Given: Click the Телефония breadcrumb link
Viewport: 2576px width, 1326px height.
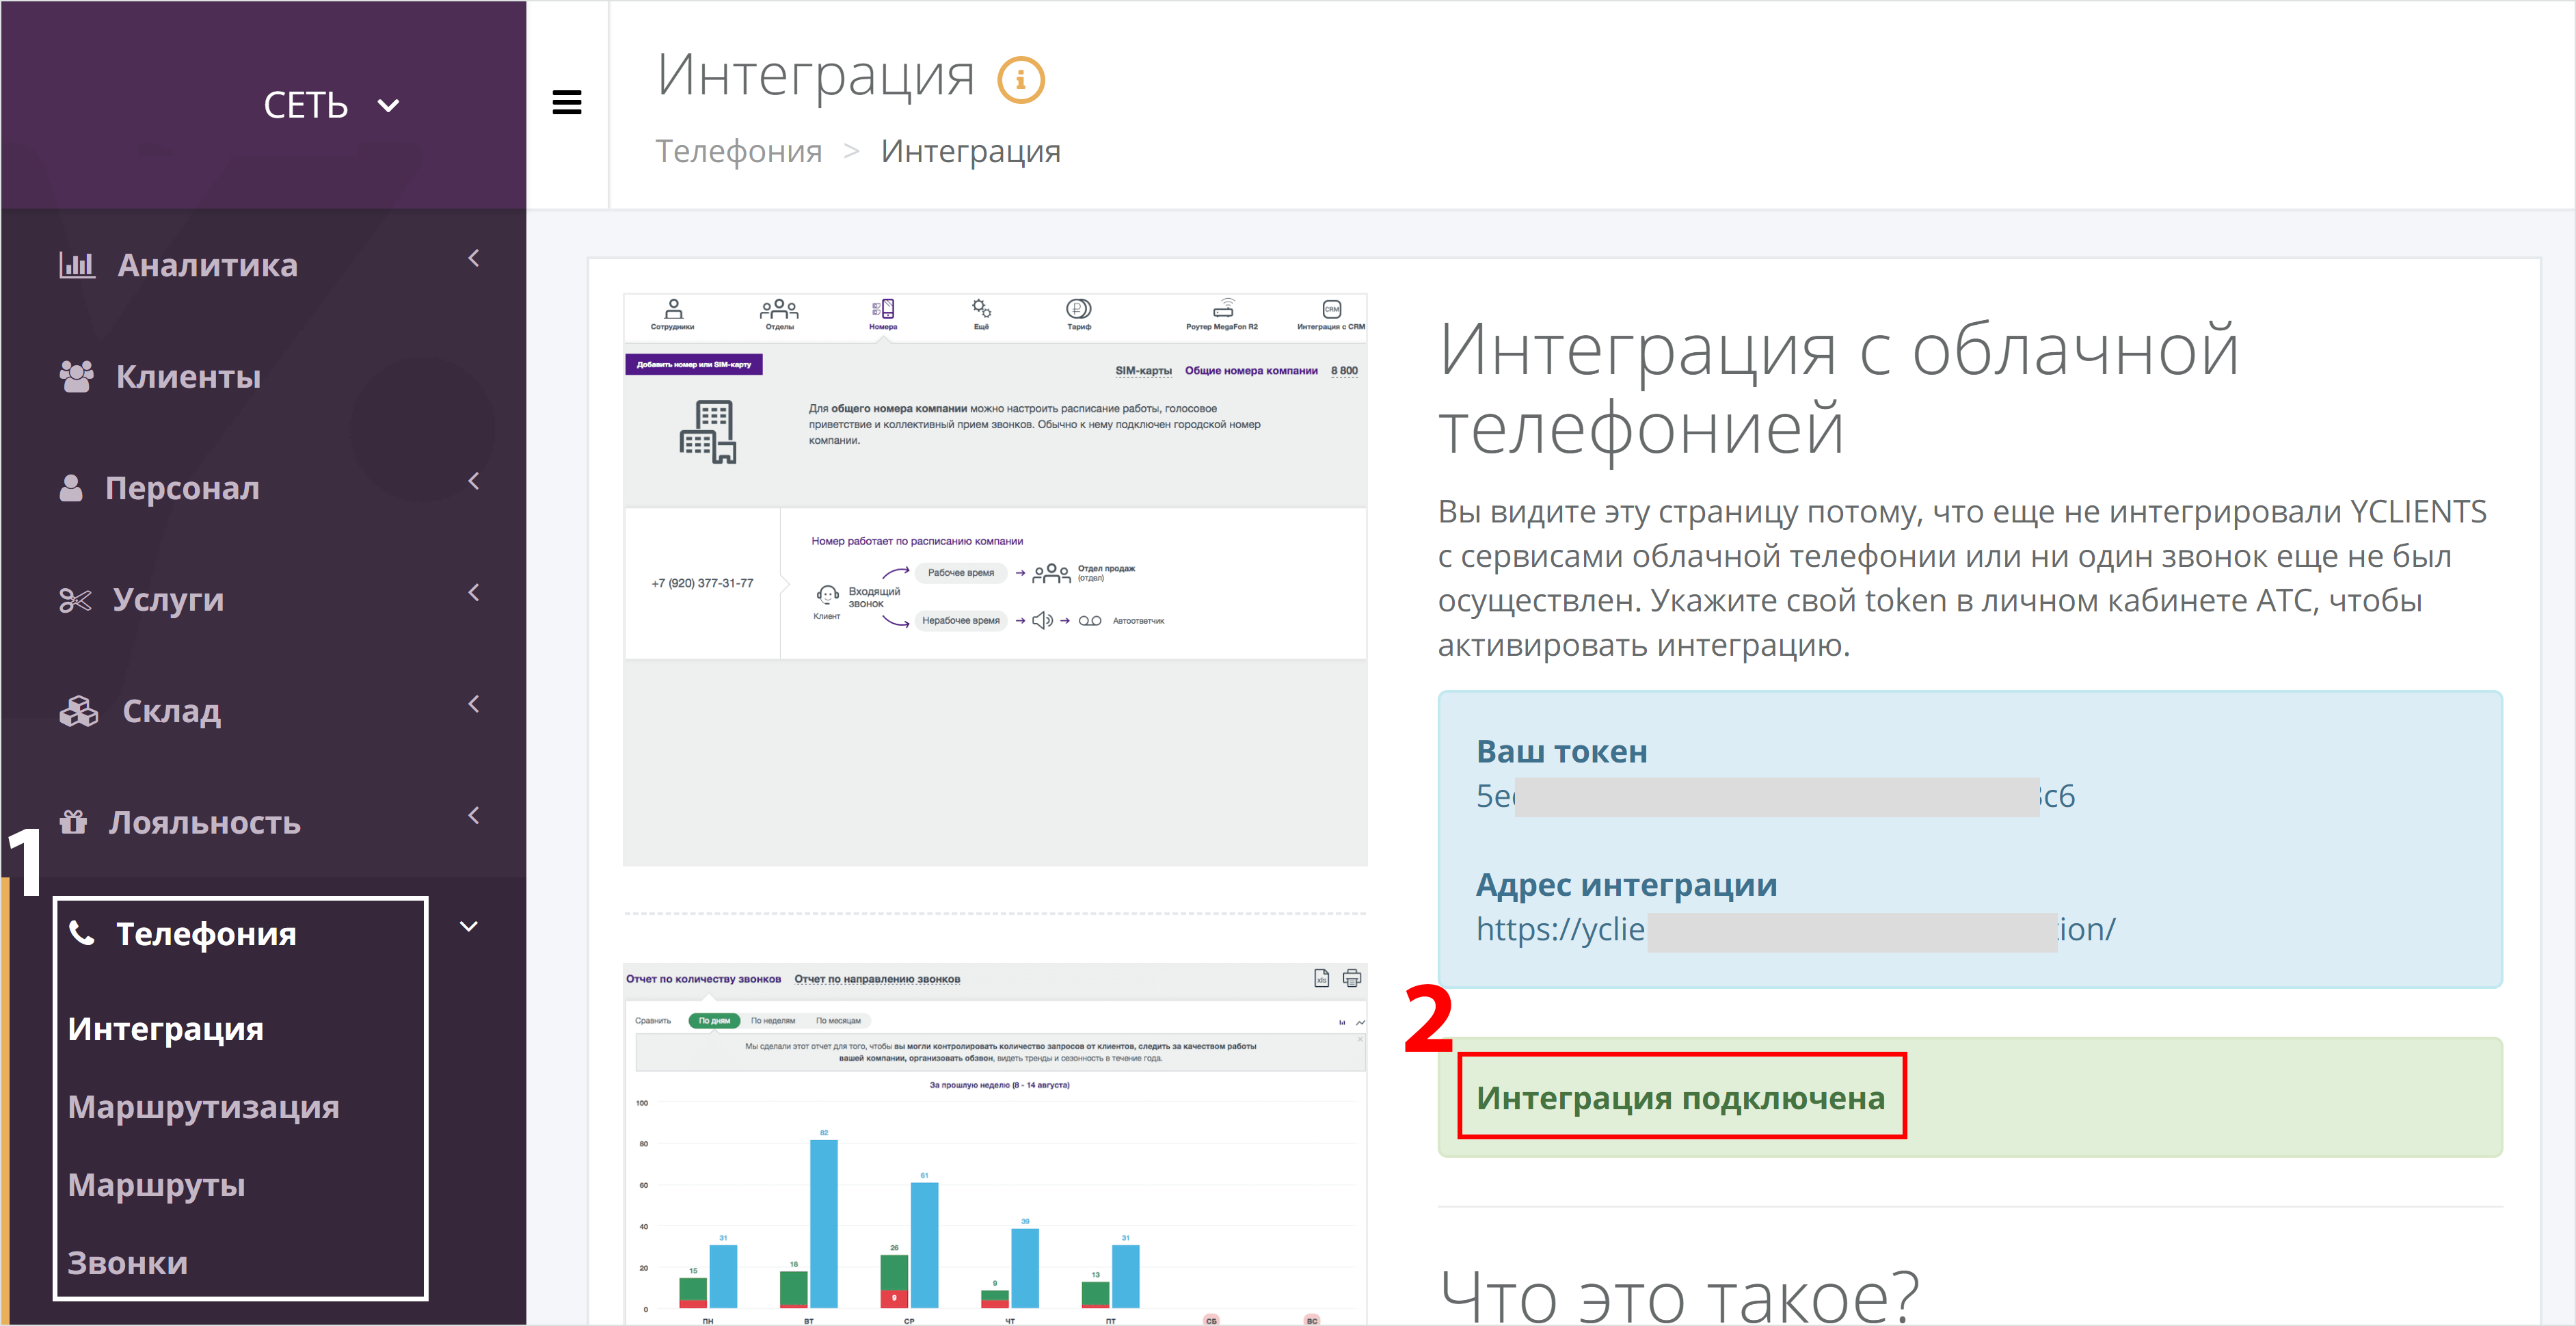Looking at the screenshot, I should [x=739, y=151].
